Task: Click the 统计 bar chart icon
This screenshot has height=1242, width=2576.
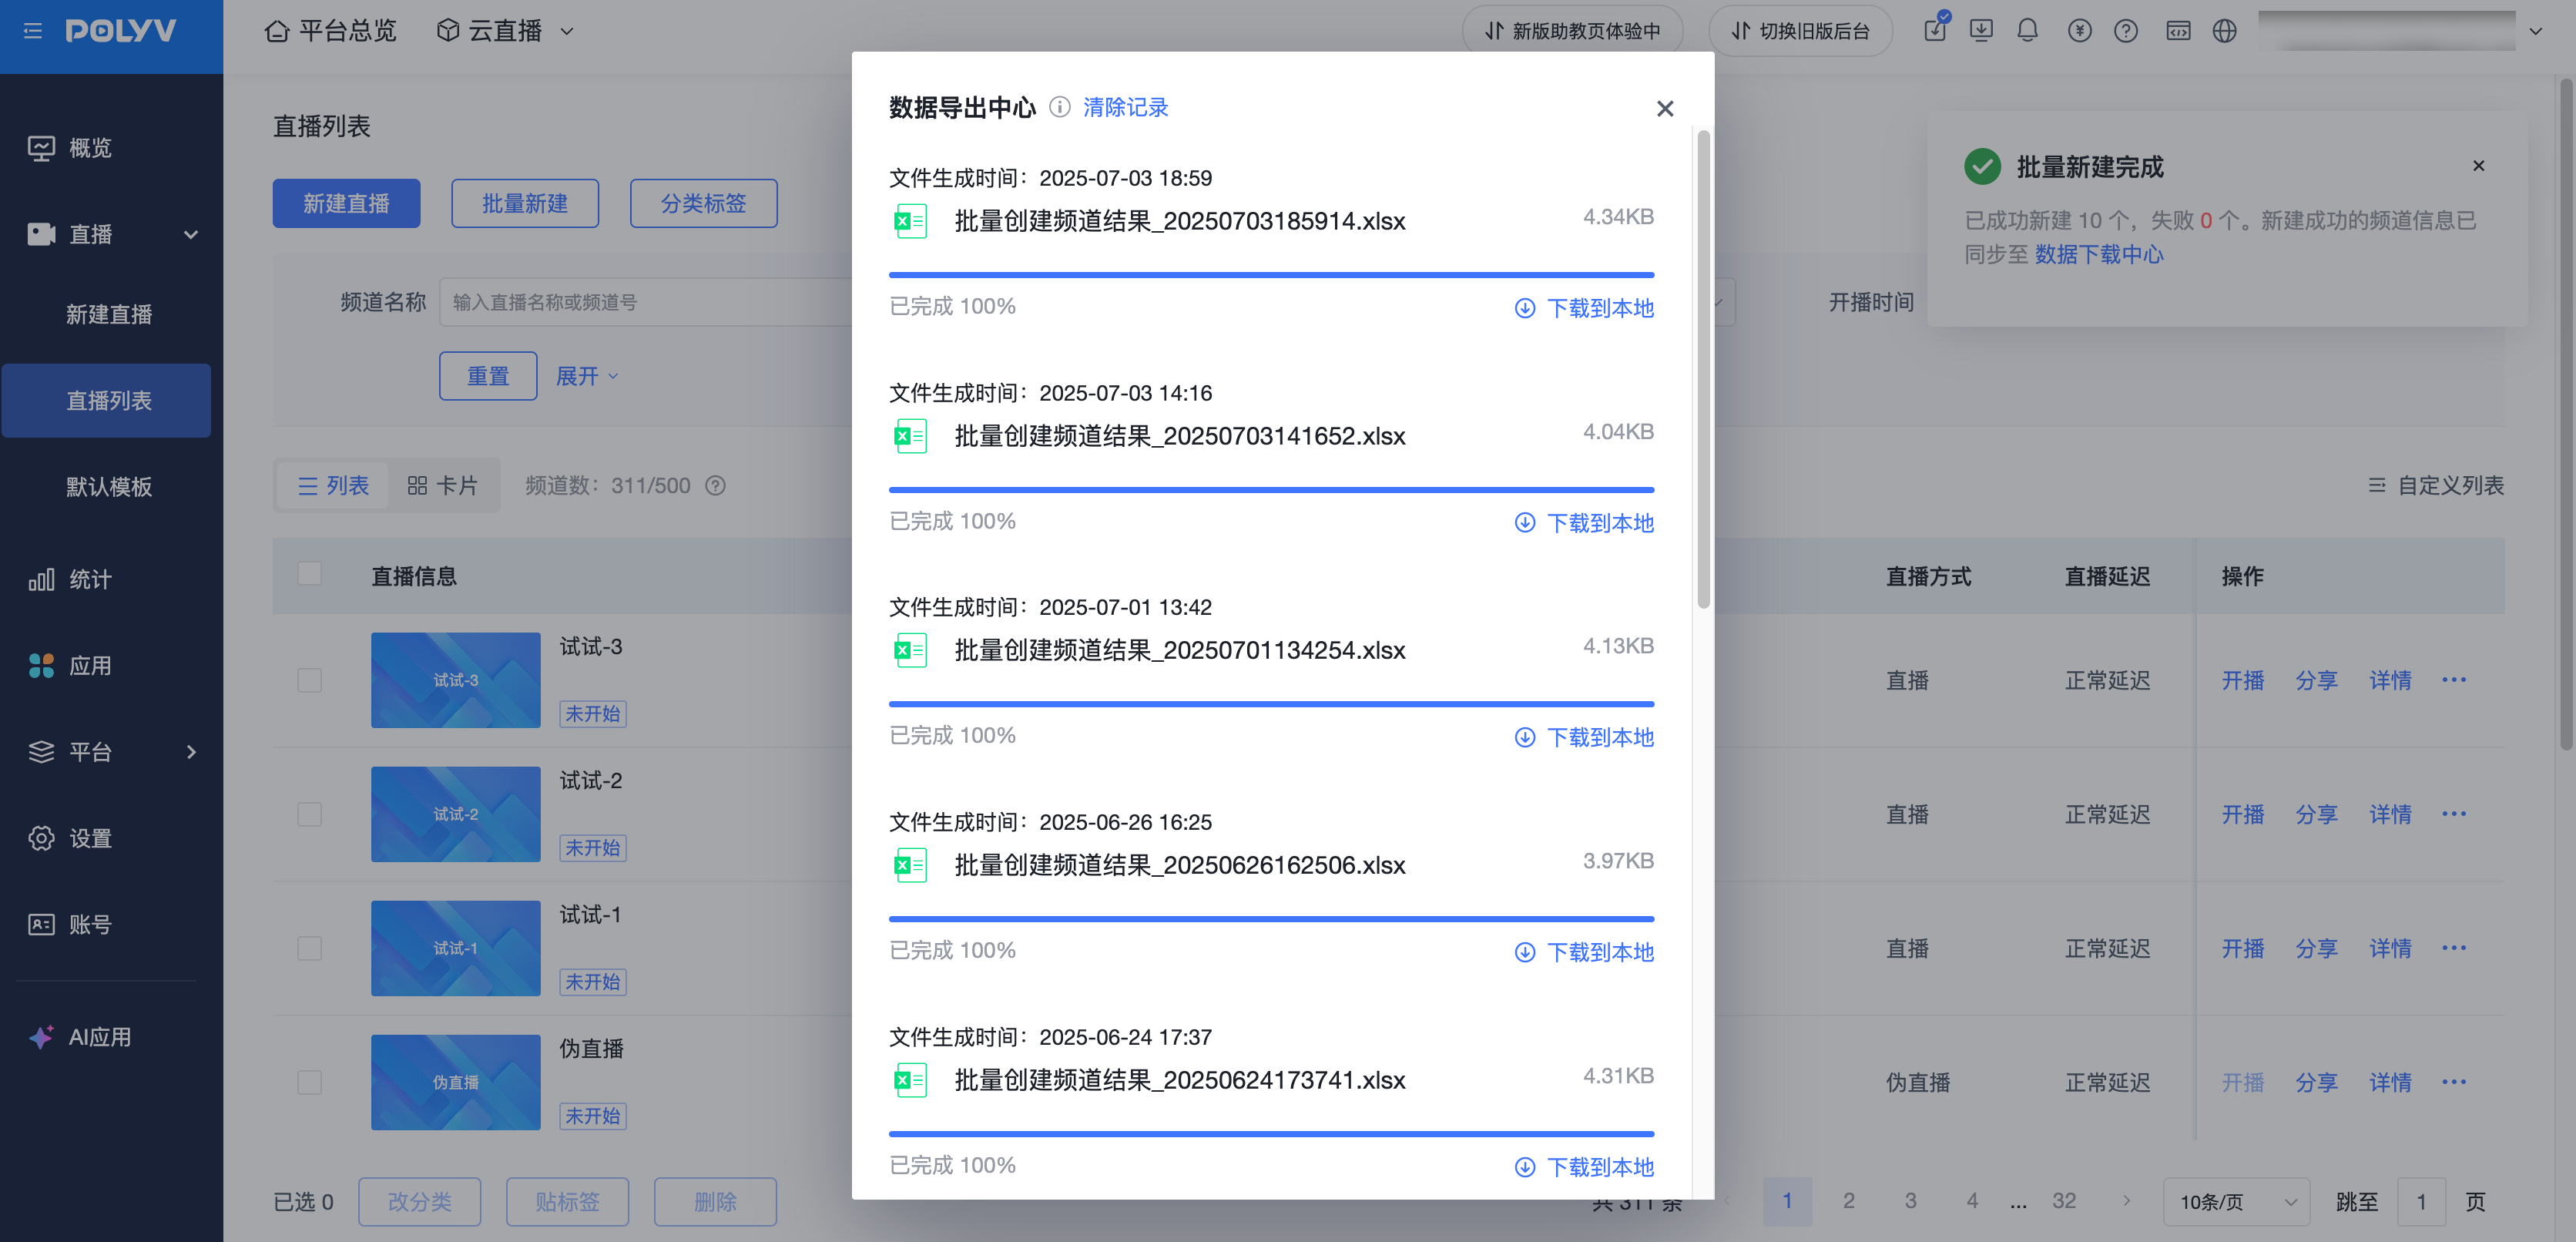Action: point(41,580)
